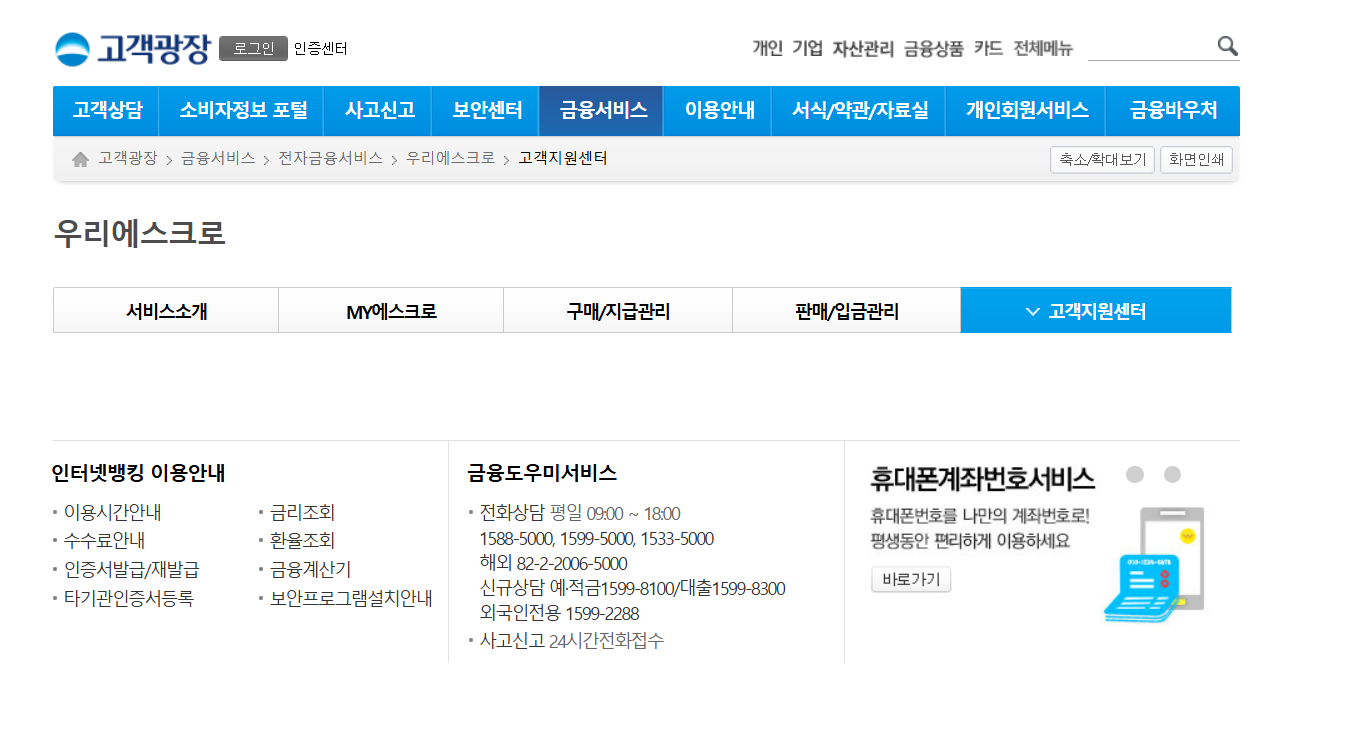The width and height of the screenshot is (1349, 735).
Task: Click the 화면인쇄 button
Action: pyautogui.click(x=1196, y=160)
